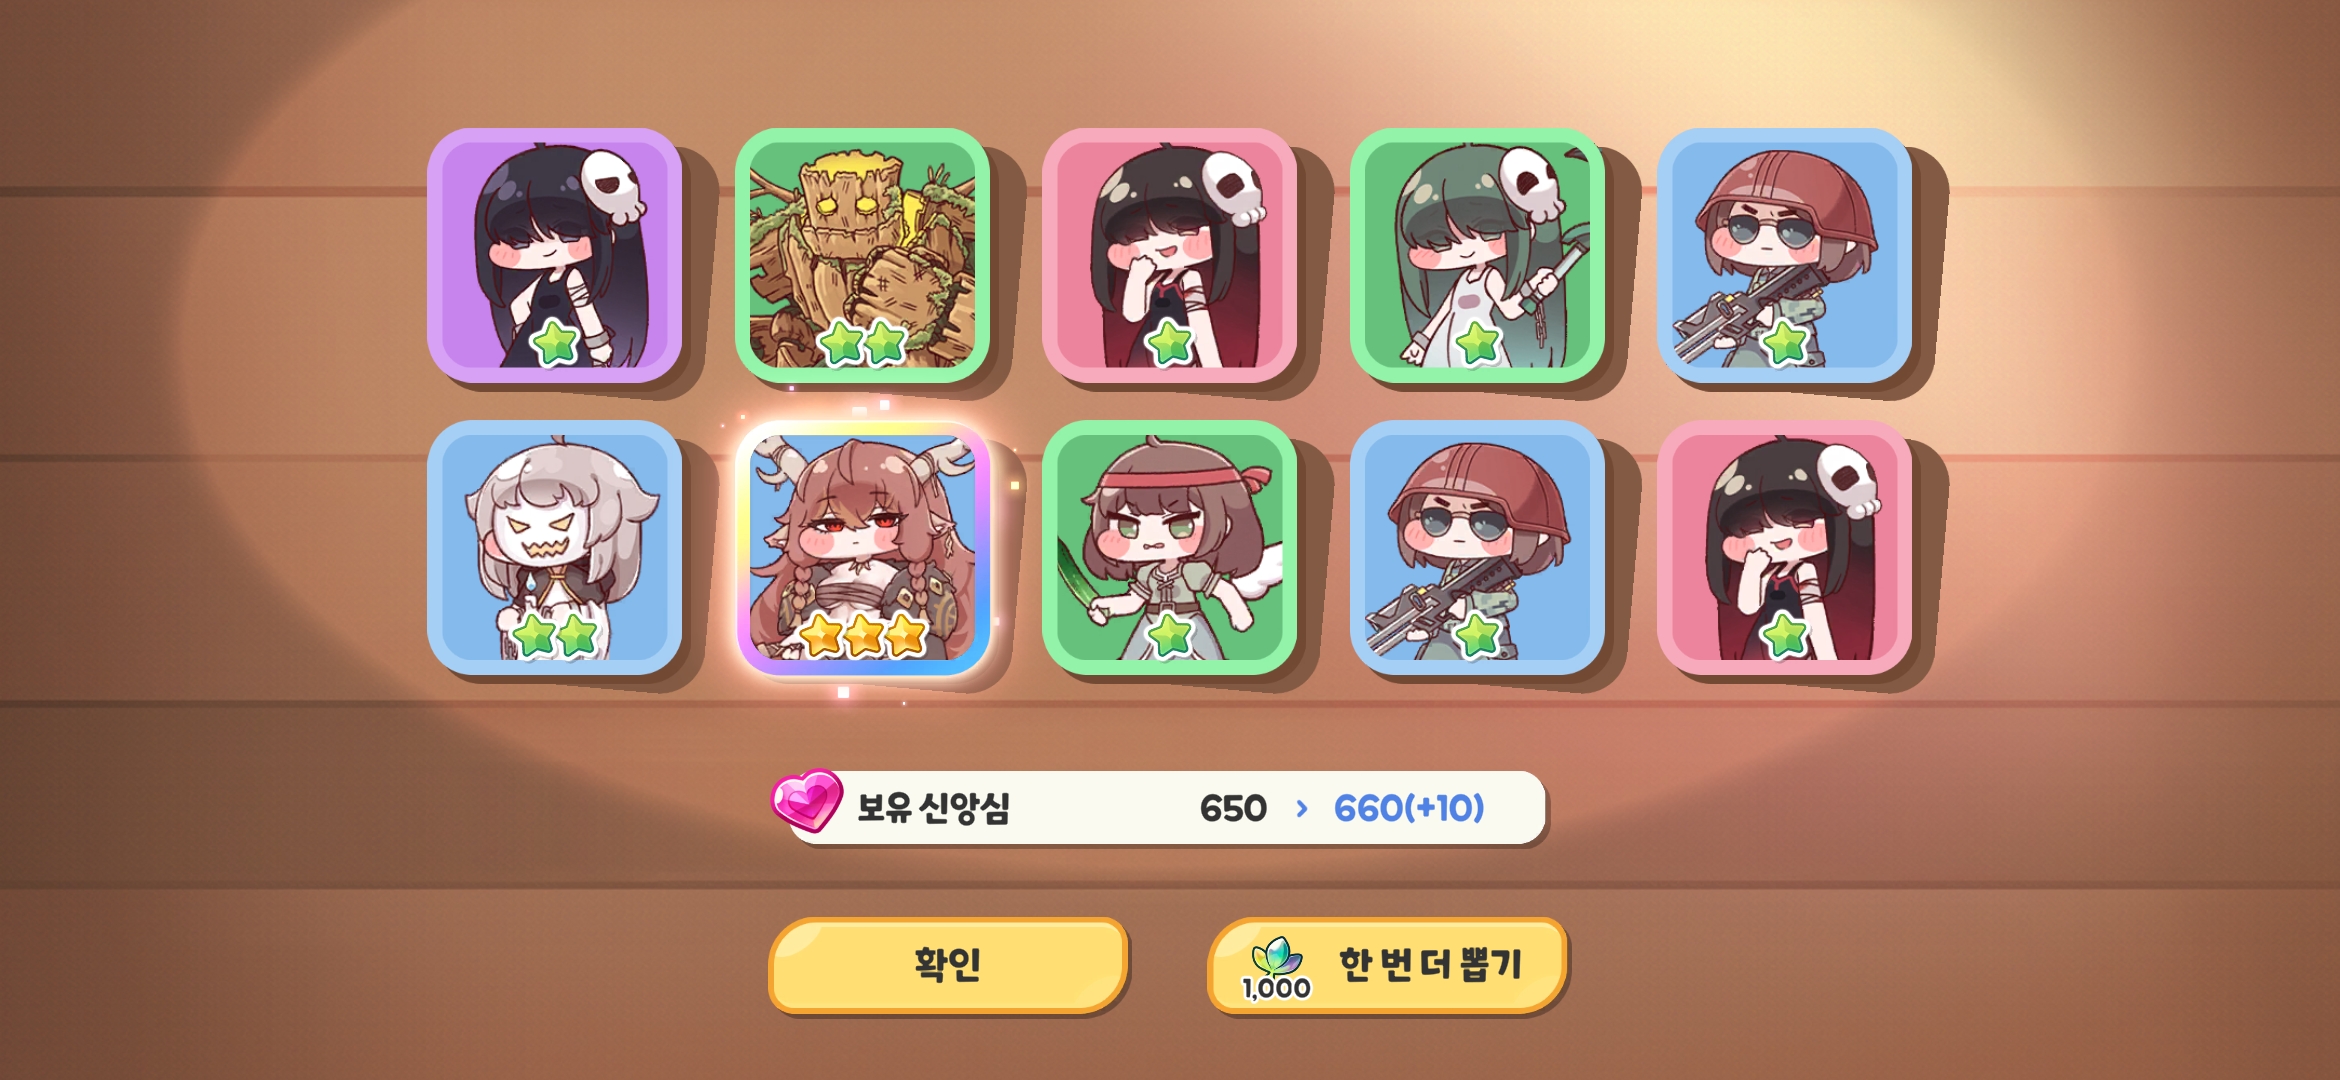
Task: Click the 한 번 더 뽑기 draw again button
Action: point(1387,965)
